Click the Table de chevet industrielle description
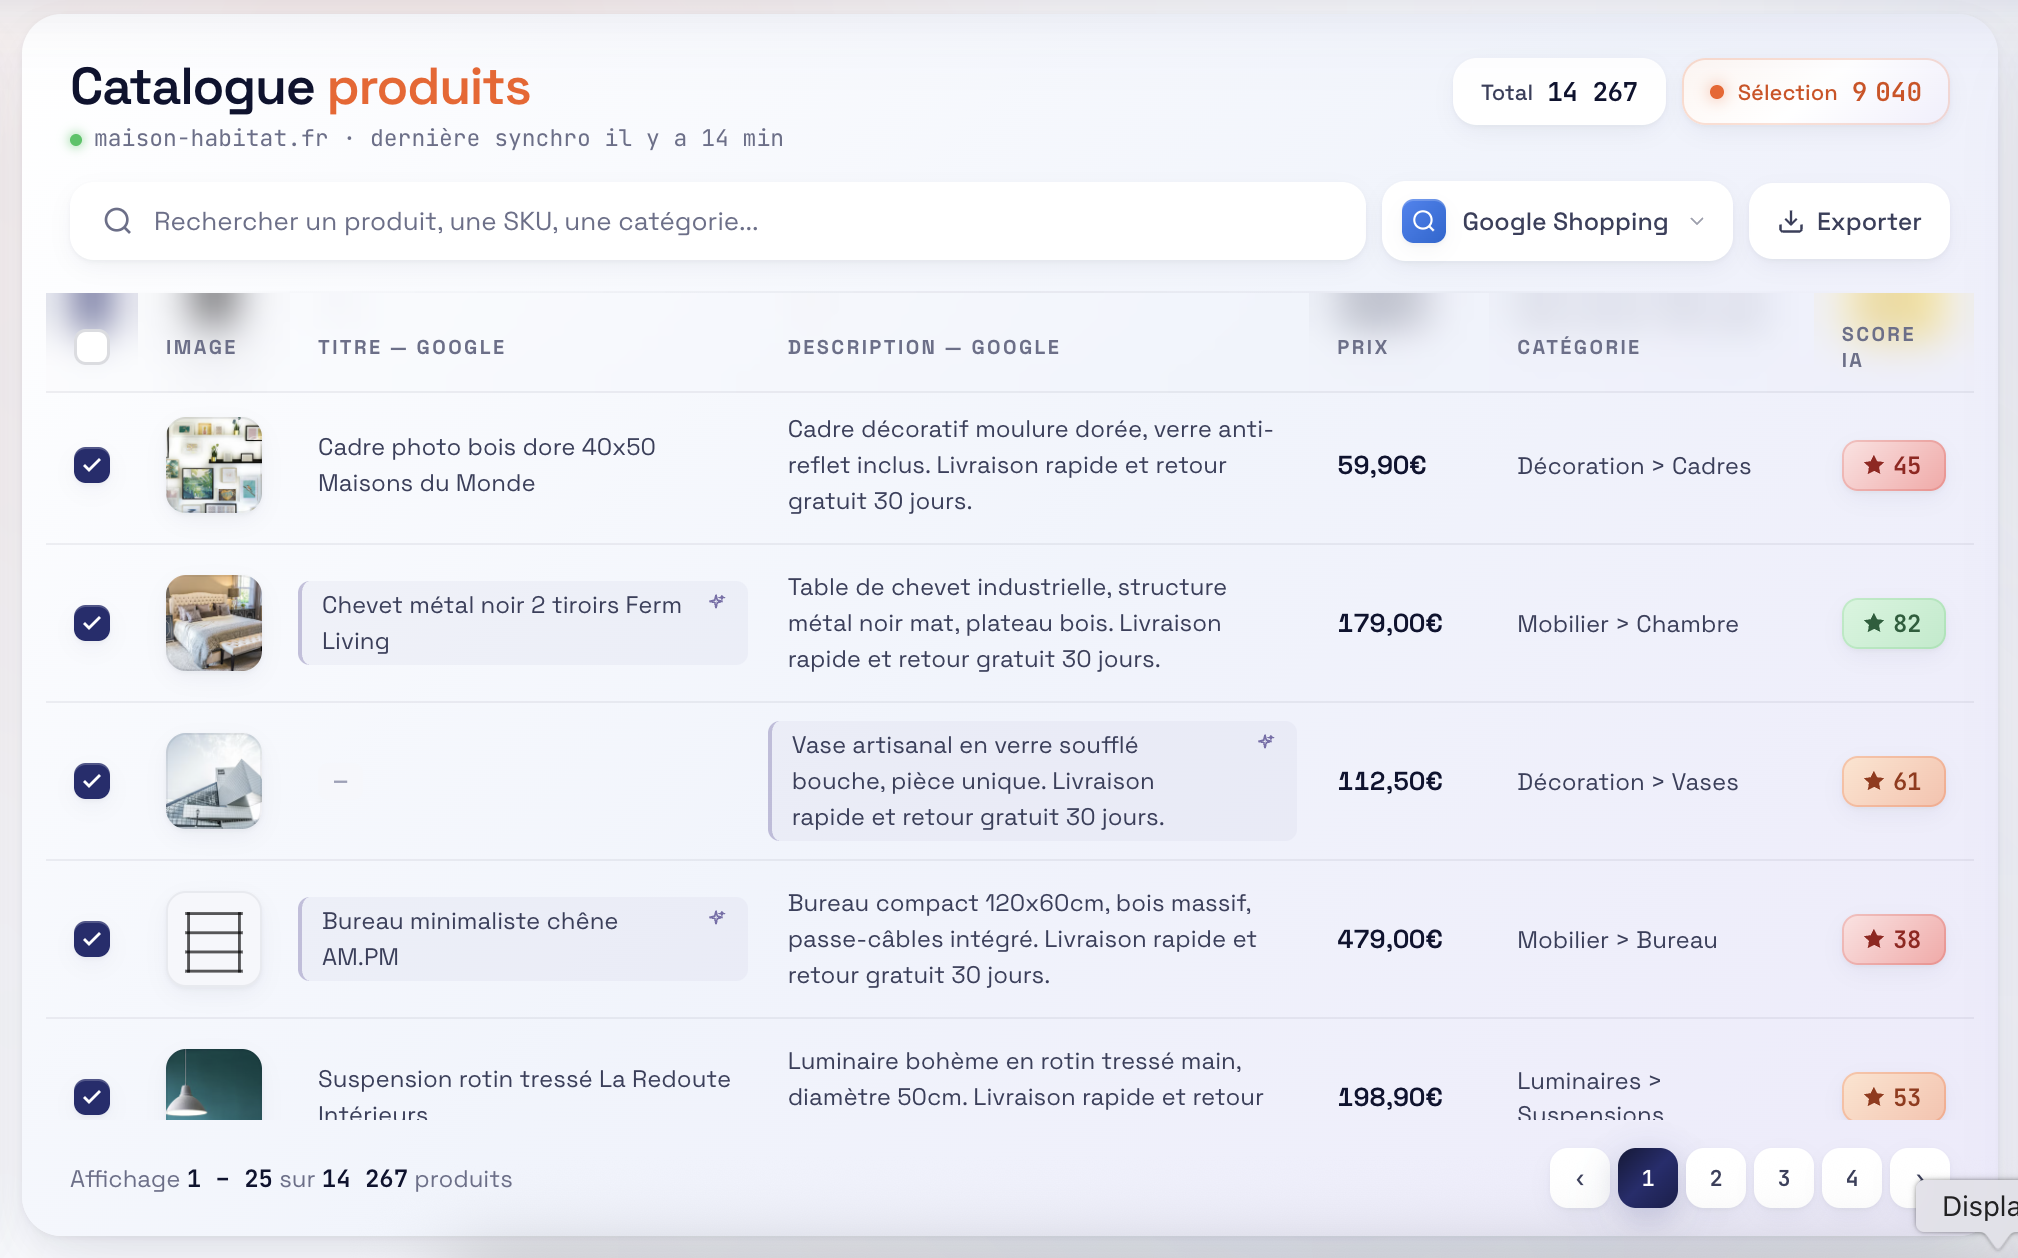The image size is (2018, 1258). 1007,623
